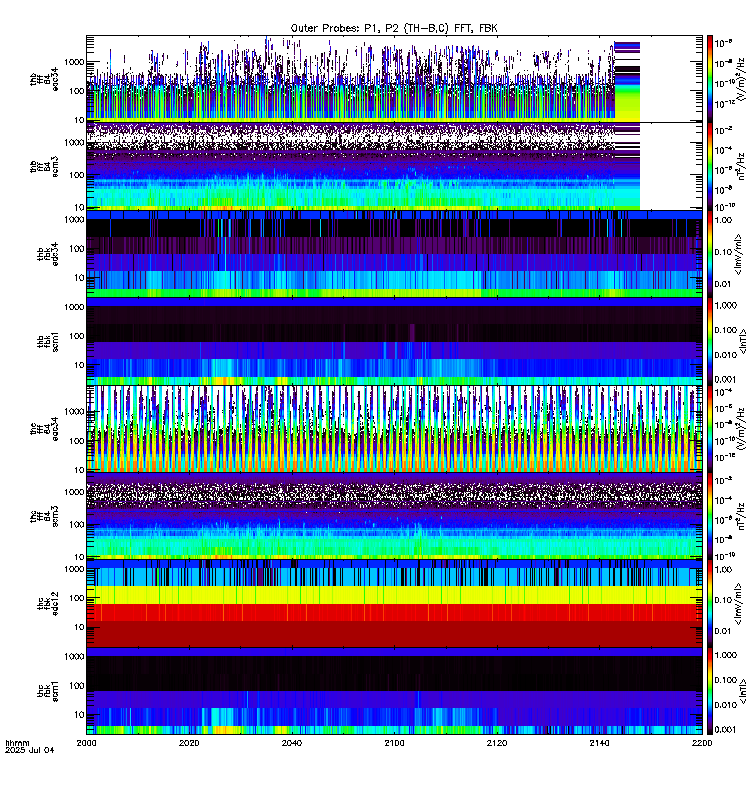This screenshot has width=750, height=800.
Task: Click inside the thb eac34 FFT spectrogram panel
Action: point(394,79)
